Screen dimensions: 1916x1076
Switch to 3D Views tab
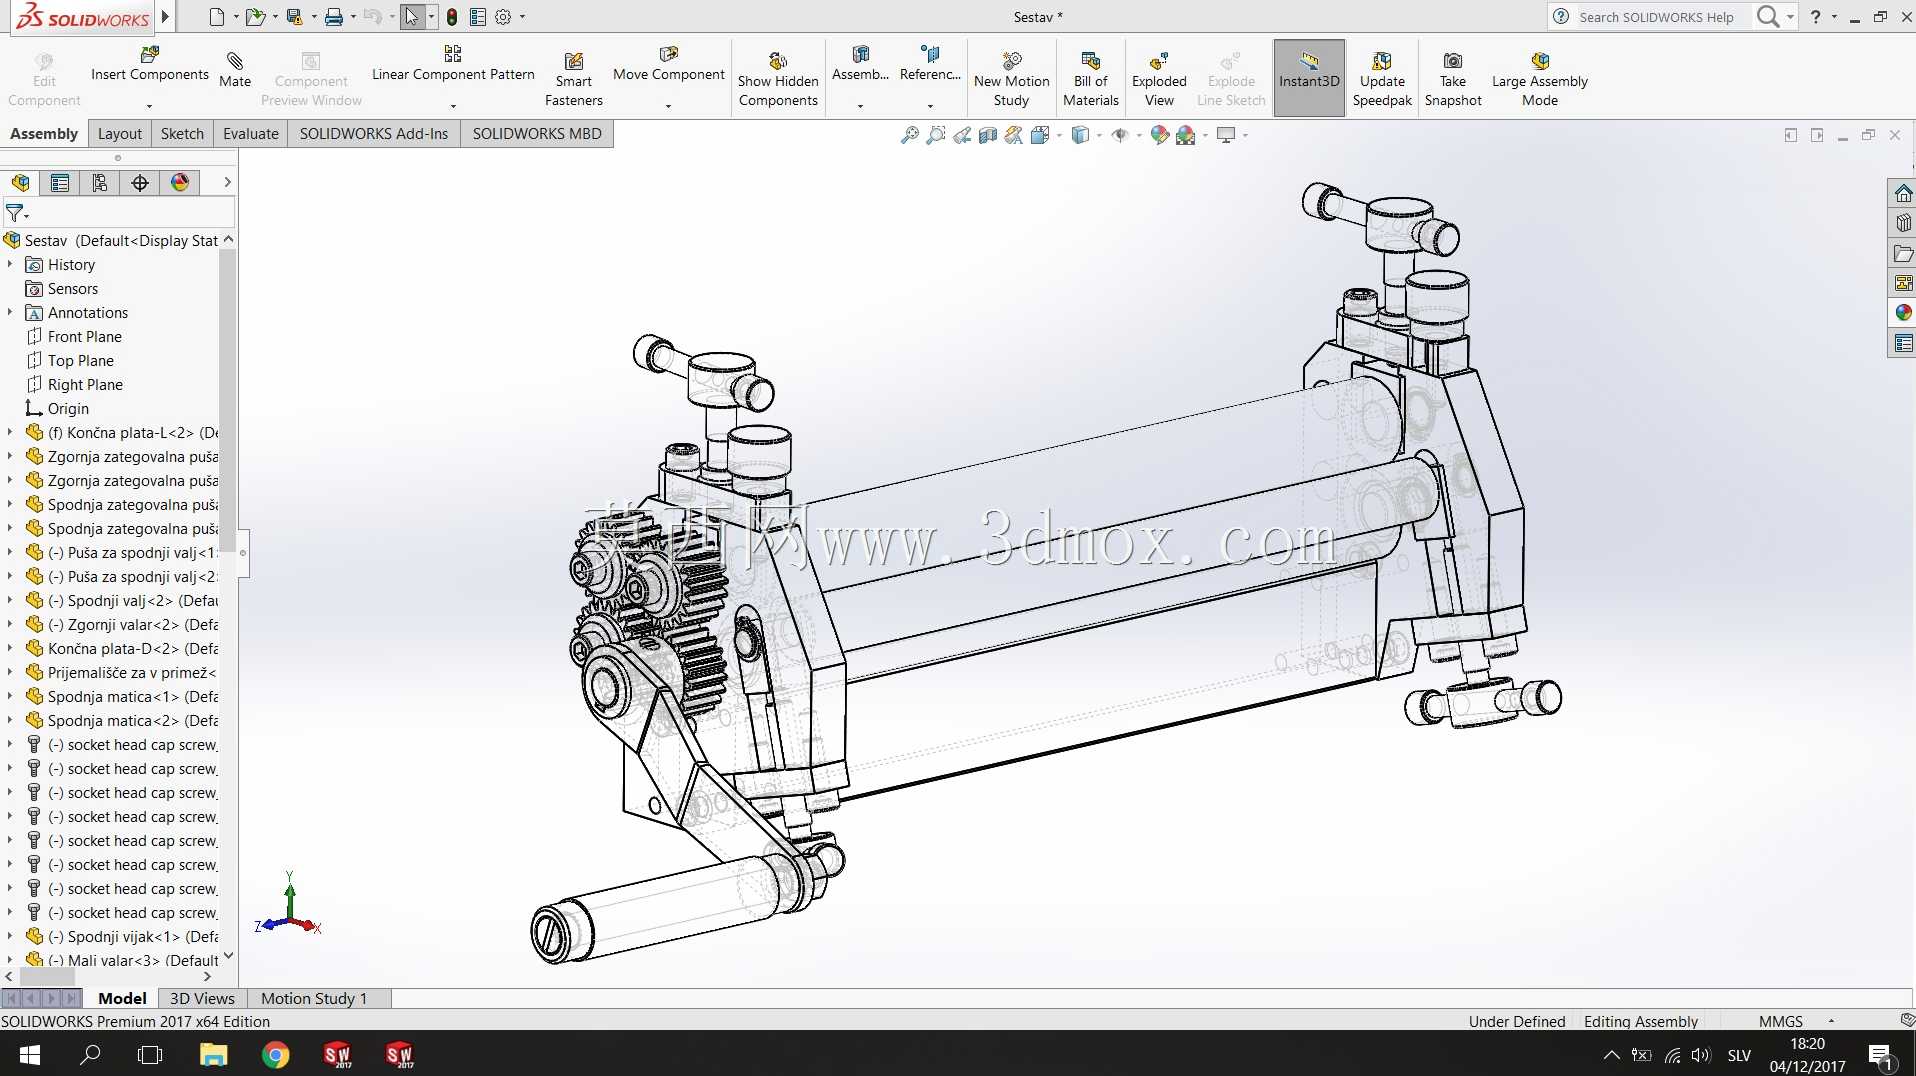tap(202, 998)
